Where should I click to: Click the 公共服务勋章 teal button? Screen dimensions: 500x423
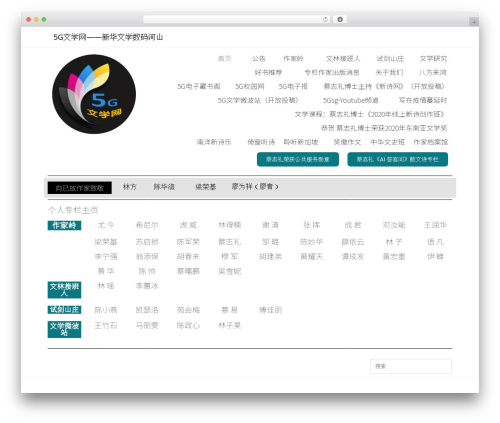point(298,159)
